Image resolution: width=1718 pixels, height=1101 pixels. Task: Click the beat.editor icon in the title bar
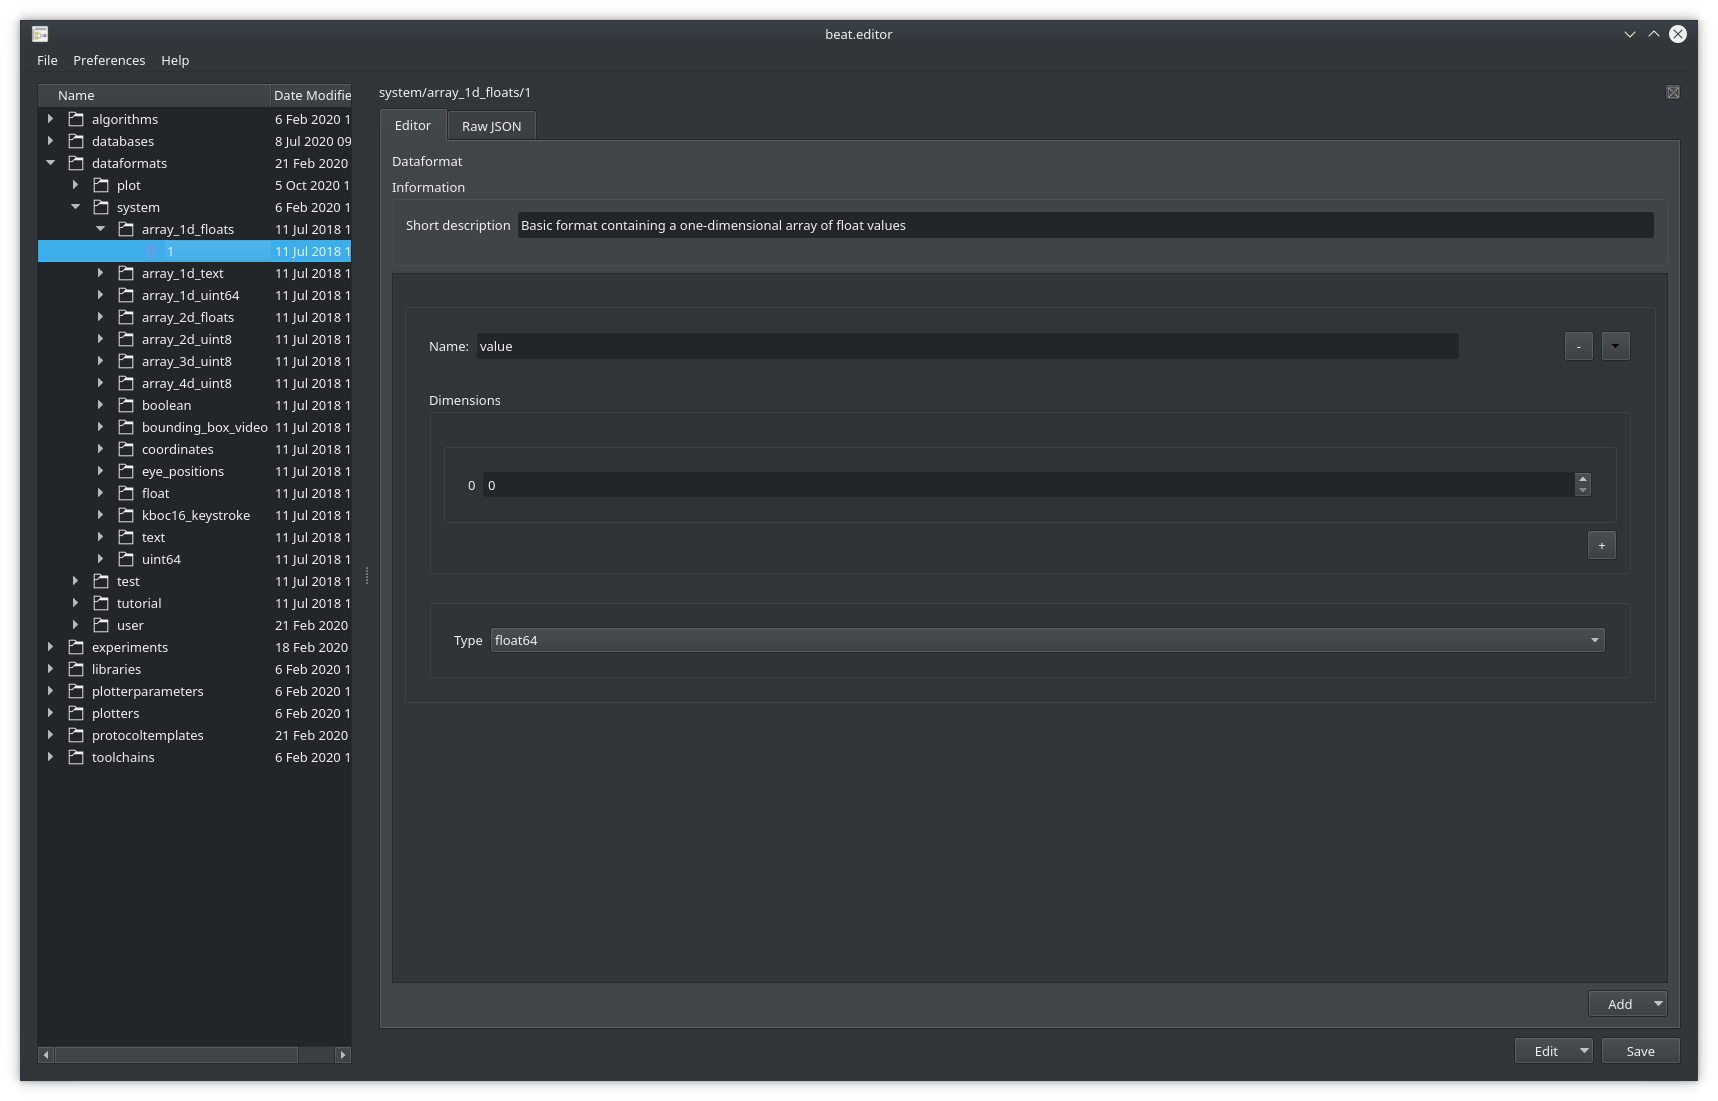click(39, 33)
